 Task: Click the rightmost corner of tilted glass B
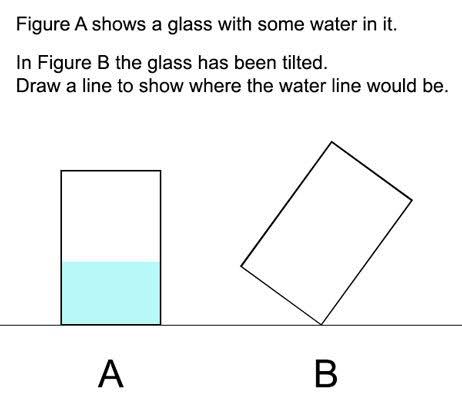click(412, 200)
